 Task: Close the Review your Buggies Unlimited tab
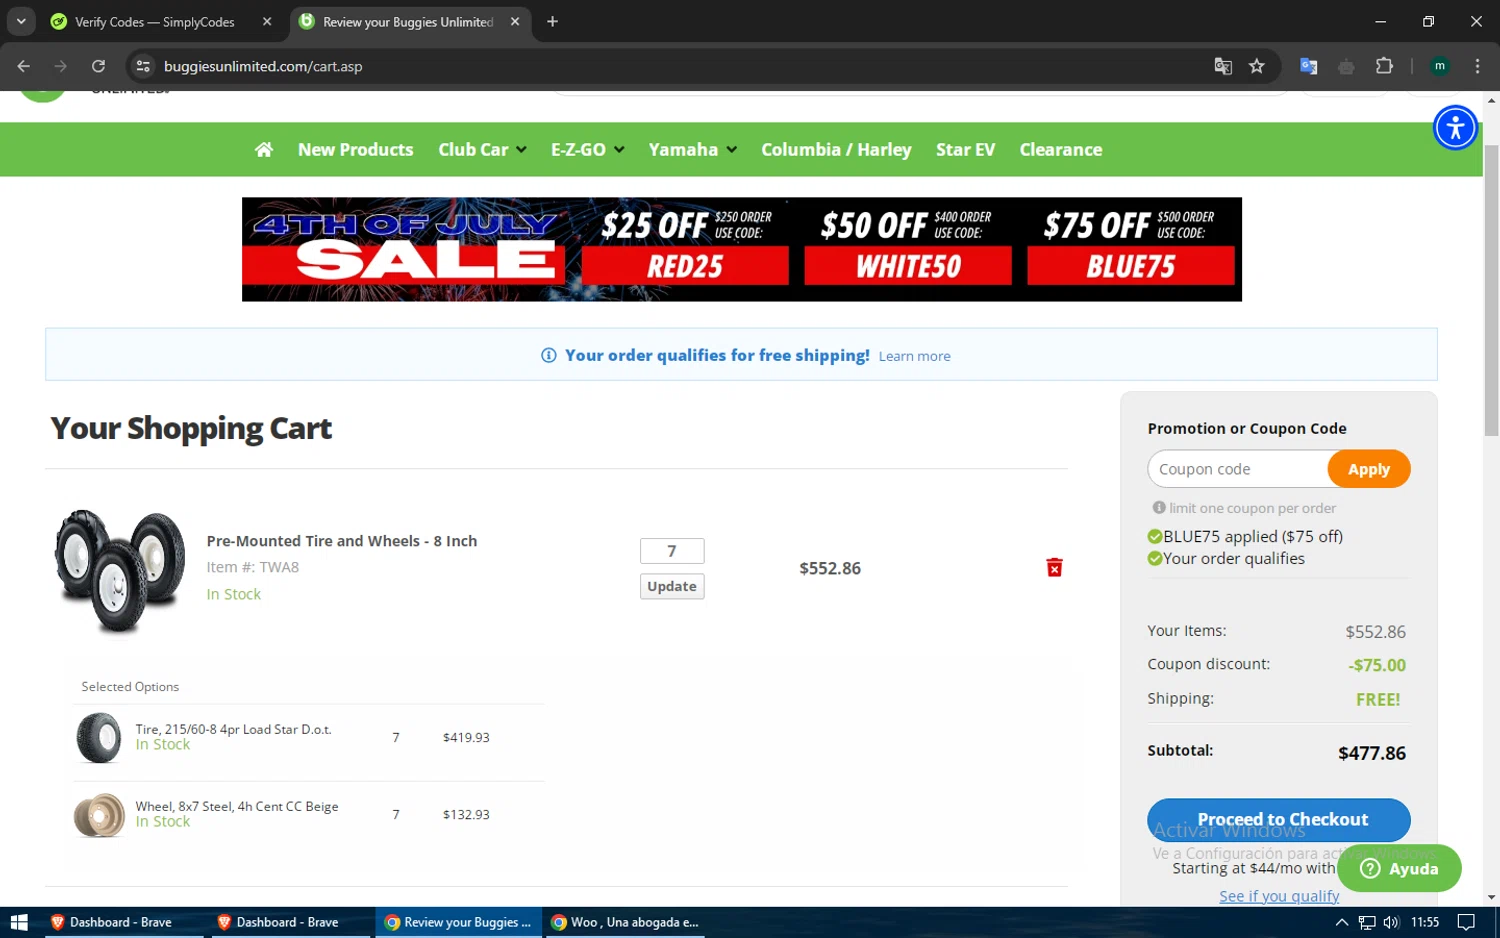515,21
